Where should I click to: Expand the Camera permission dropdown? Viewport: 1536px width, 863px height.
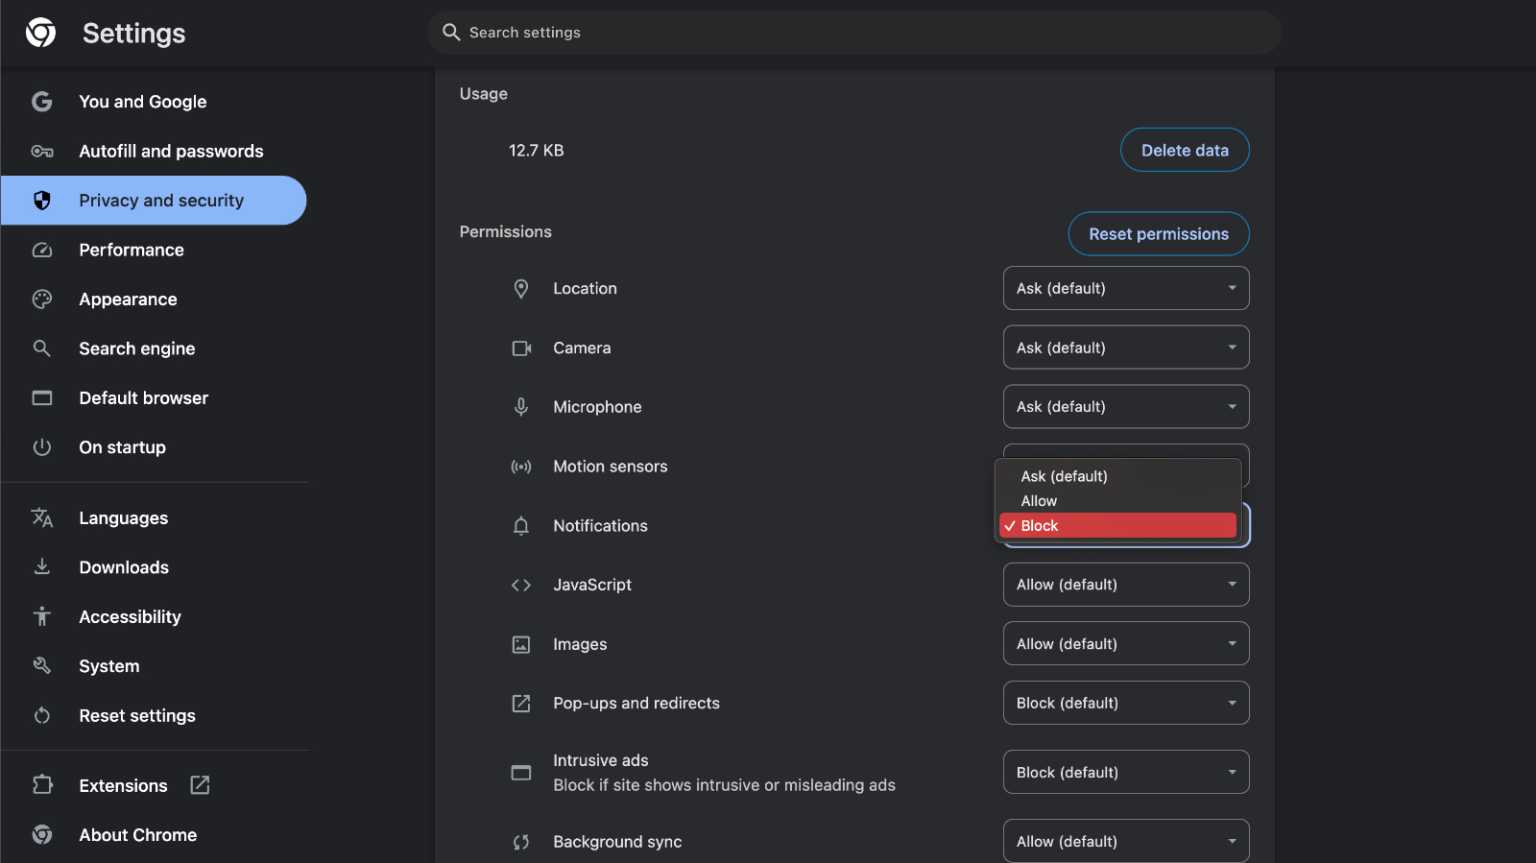point(1125,348)
